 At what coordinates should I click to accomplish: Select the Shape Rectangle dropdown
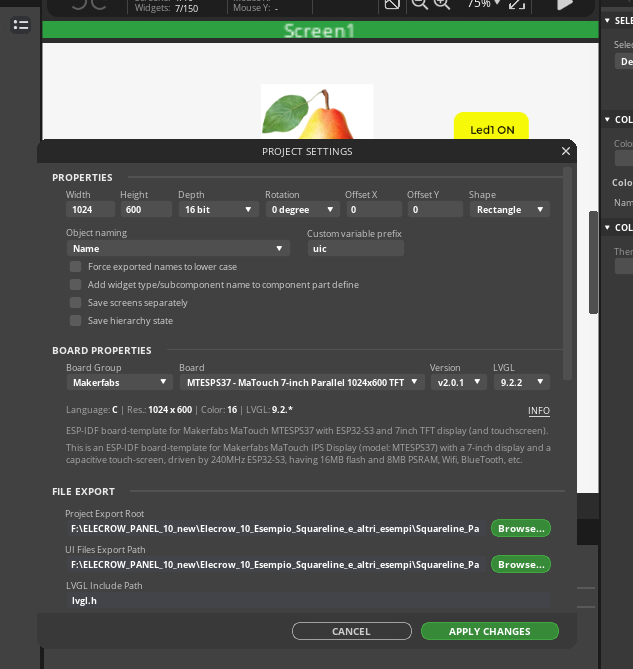pyautogui.click(x=509, y=210)
